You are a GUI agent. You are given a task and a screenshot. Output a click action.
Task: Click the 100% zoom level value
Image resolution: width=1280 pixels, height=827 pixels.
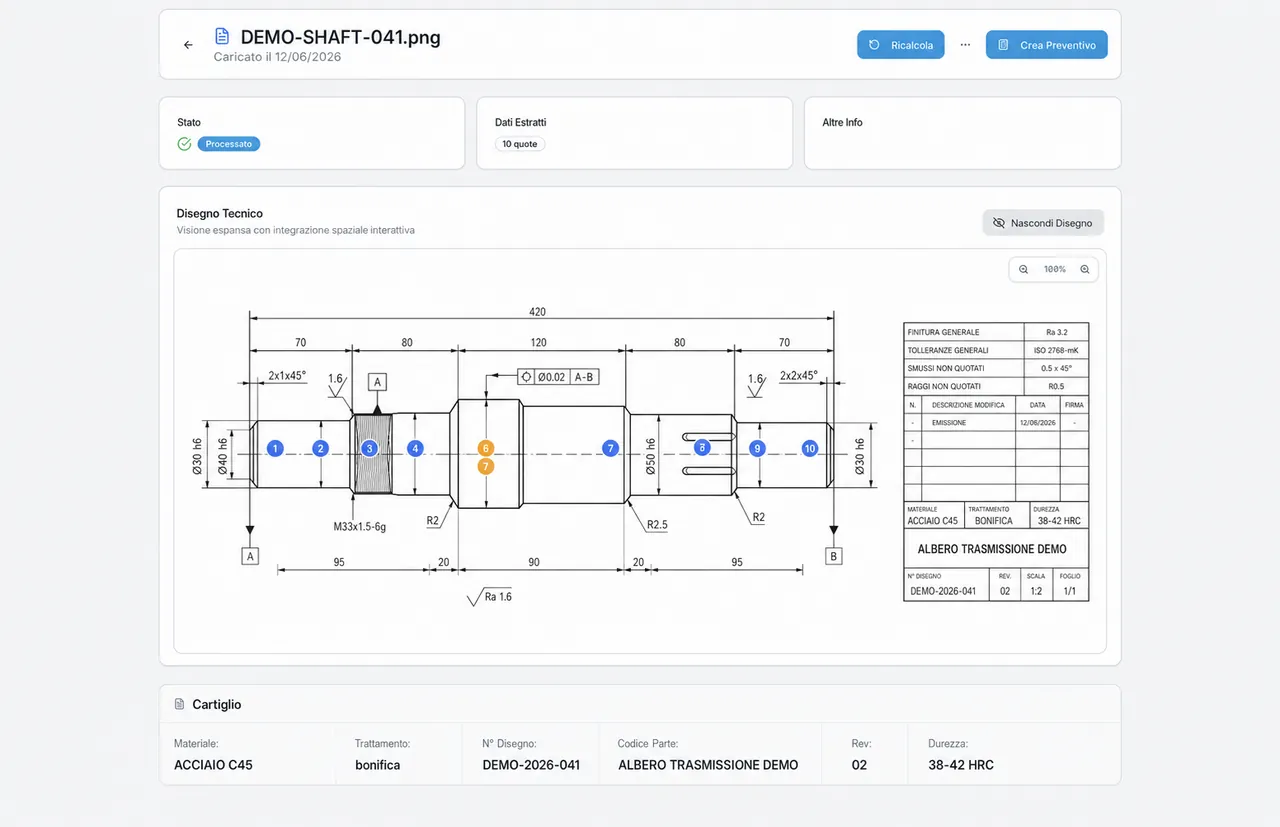point(1054,270)
